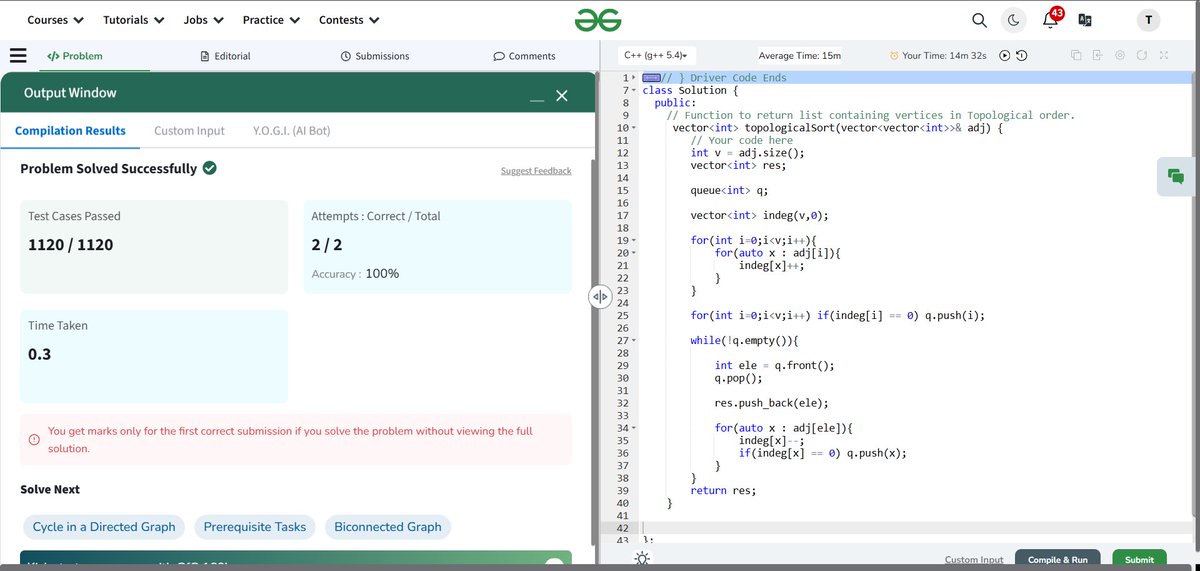Click the Compile & Run button

(x=1058, y=560)
